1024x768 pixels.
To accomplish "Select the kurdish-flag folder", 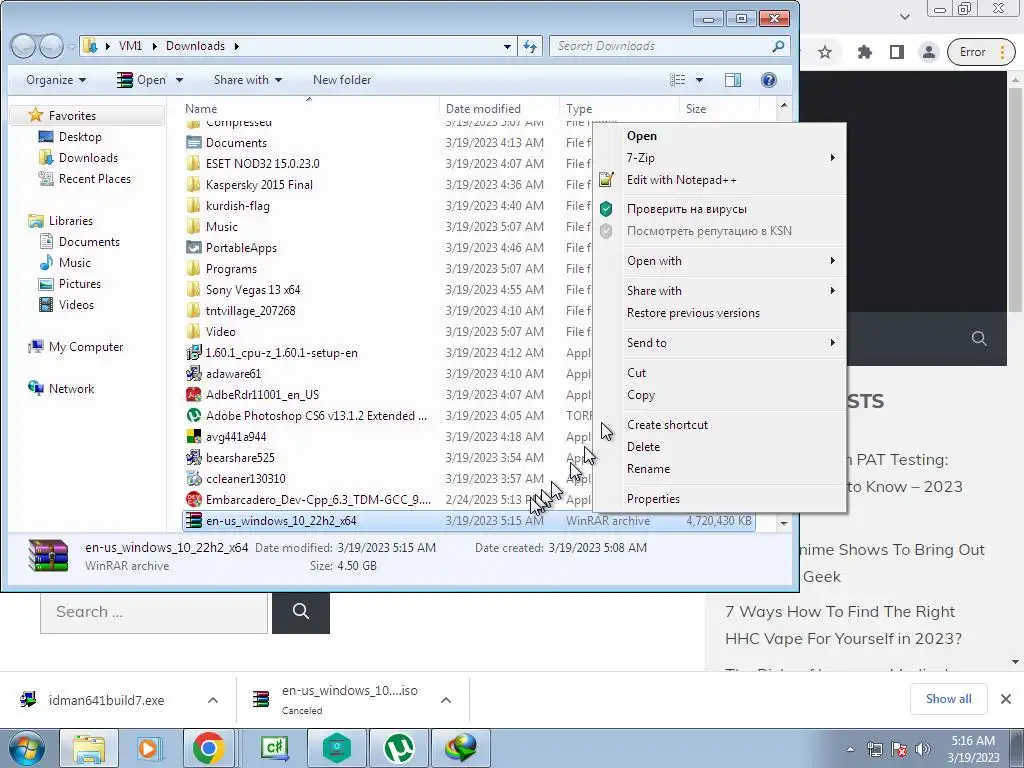I will 237,206.
